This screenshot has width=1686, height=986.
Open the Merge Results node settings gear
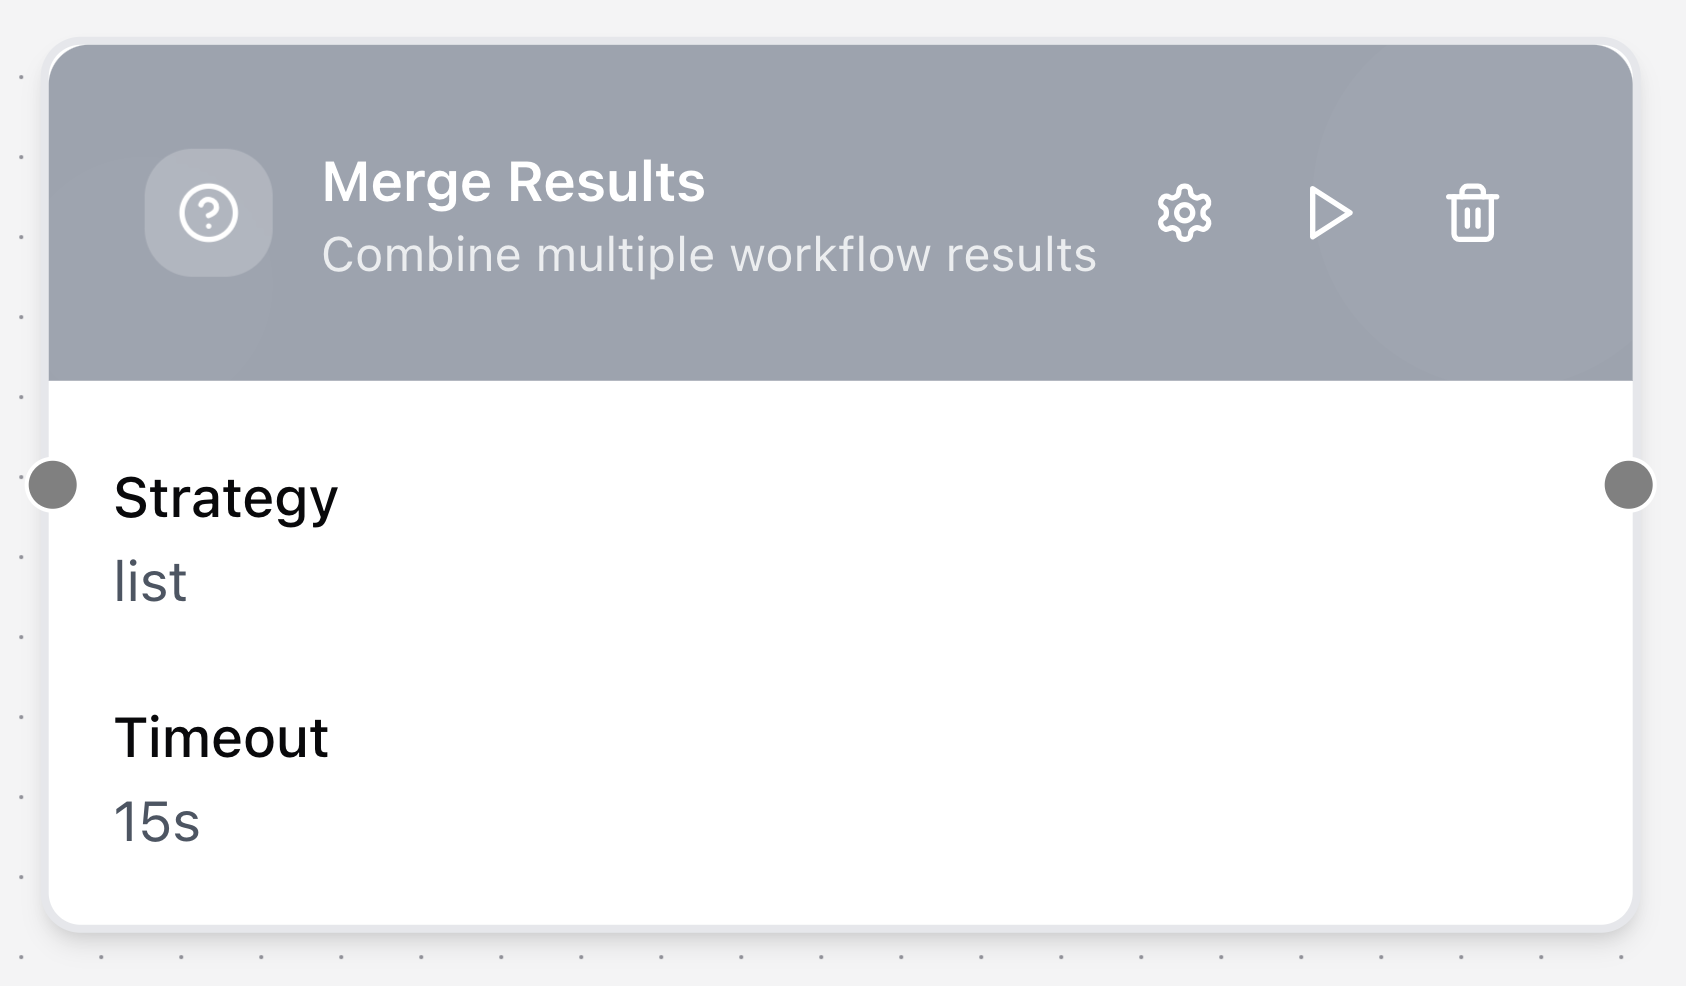click(1184, 213)
